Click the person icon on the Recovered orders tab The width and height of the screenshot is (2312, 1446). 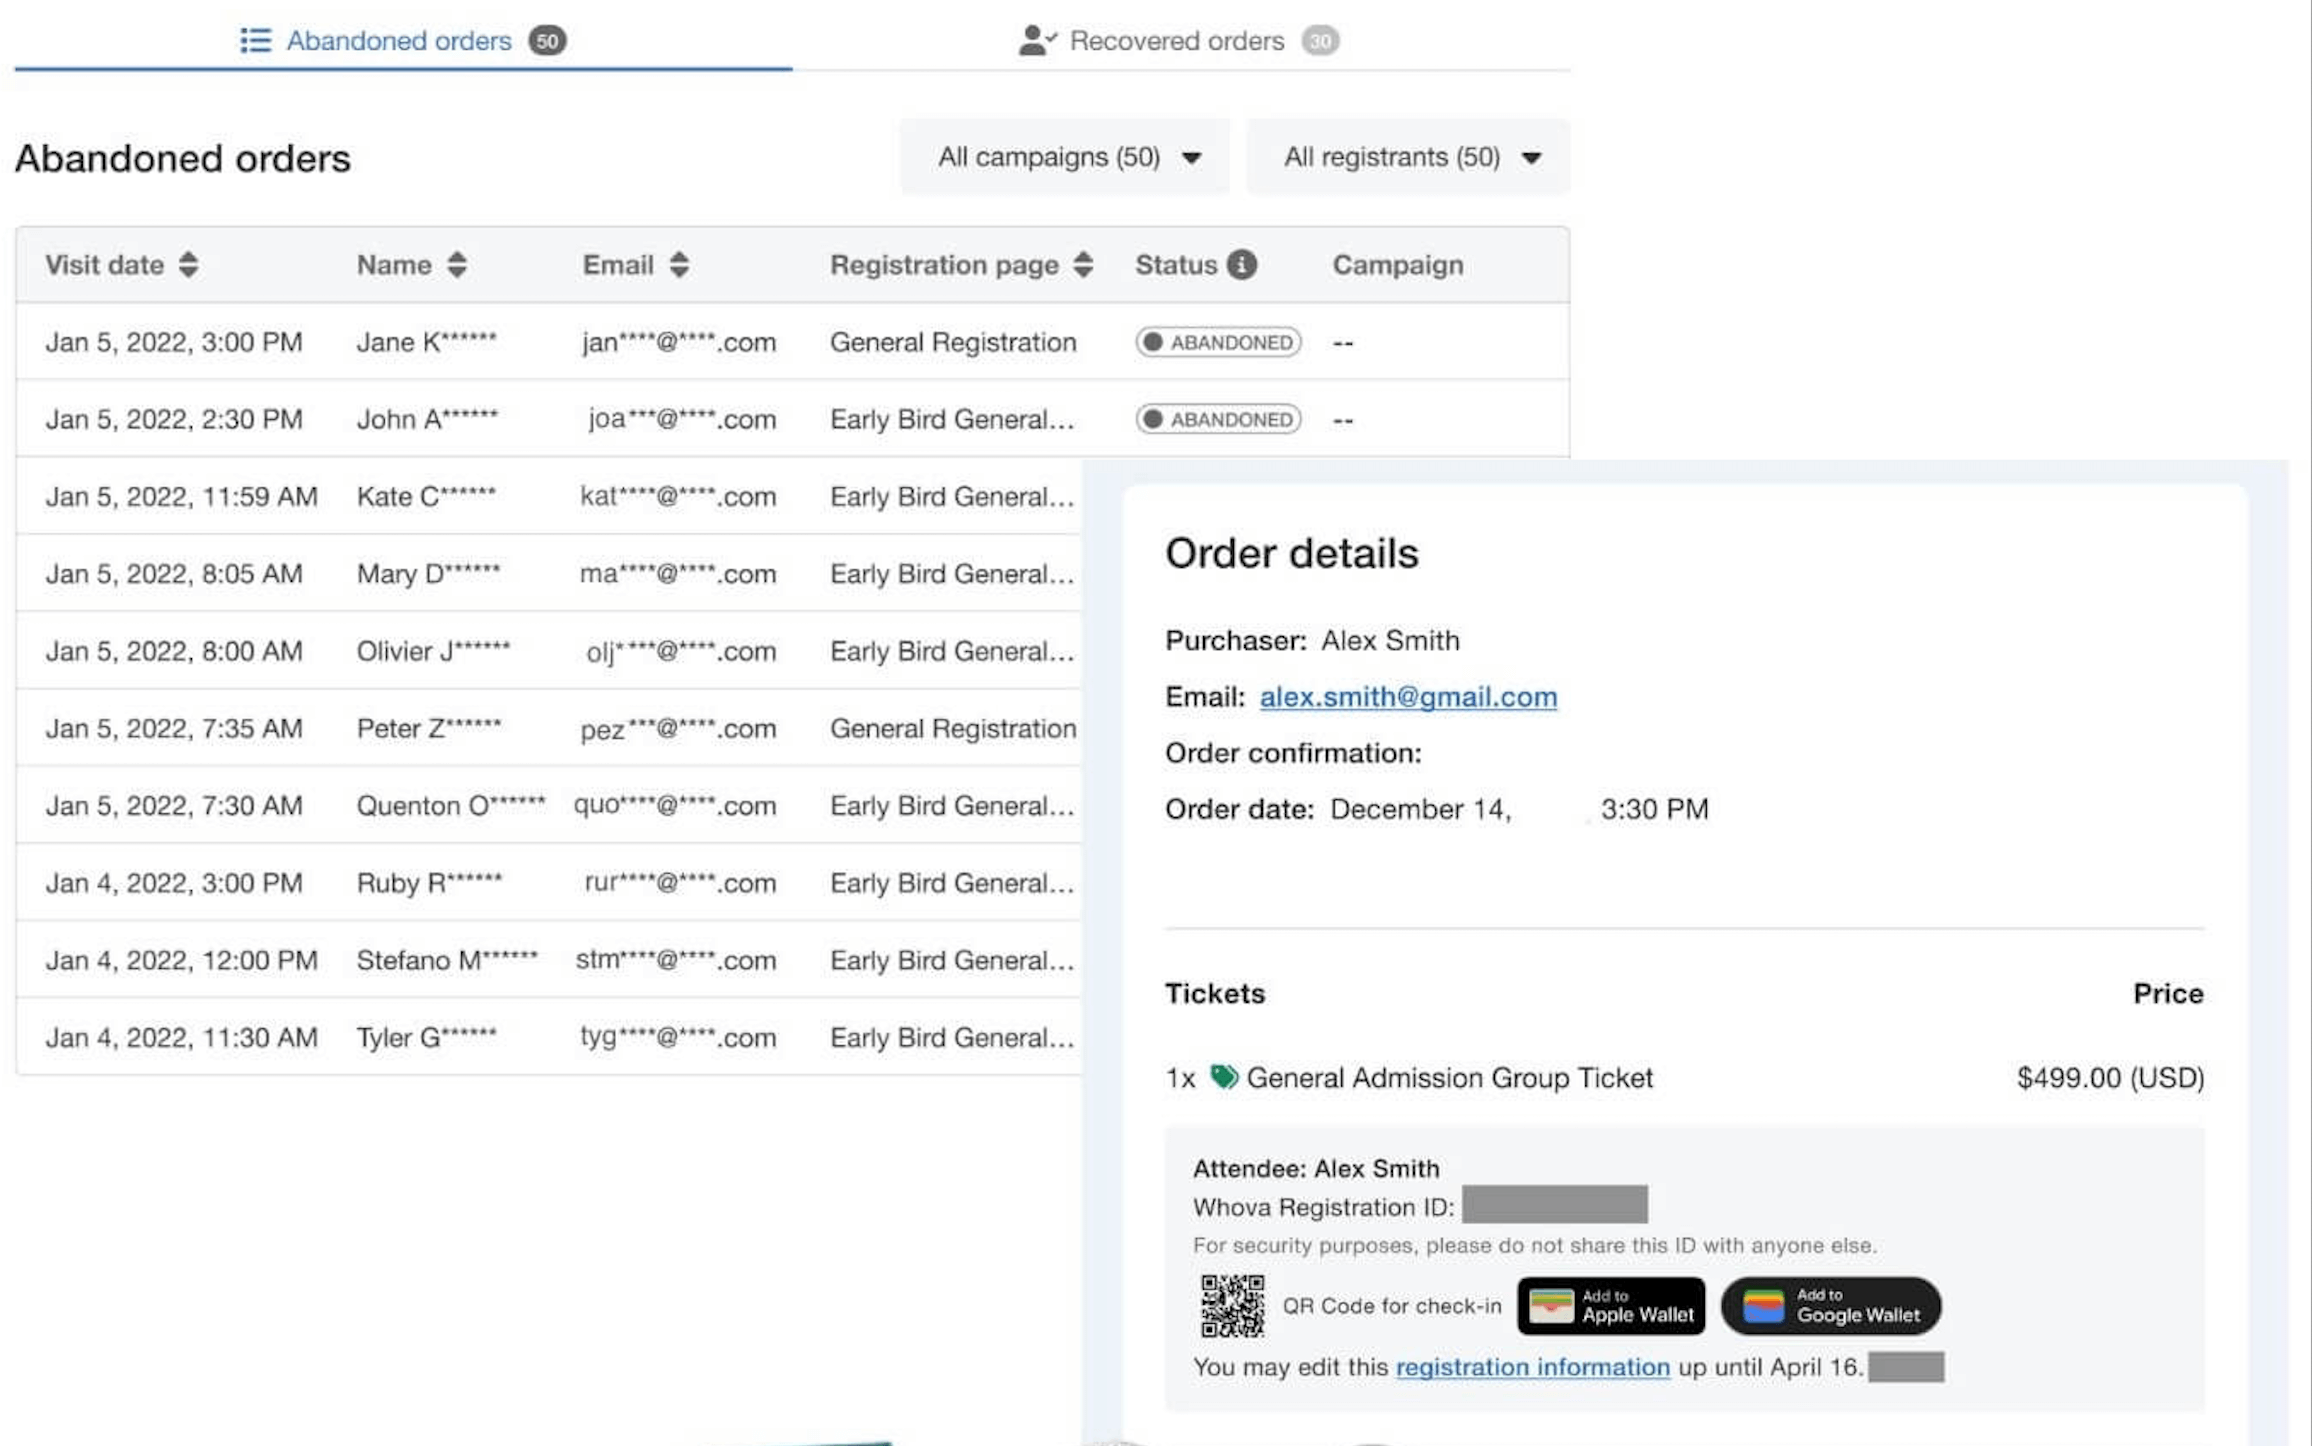[1035, 40]
